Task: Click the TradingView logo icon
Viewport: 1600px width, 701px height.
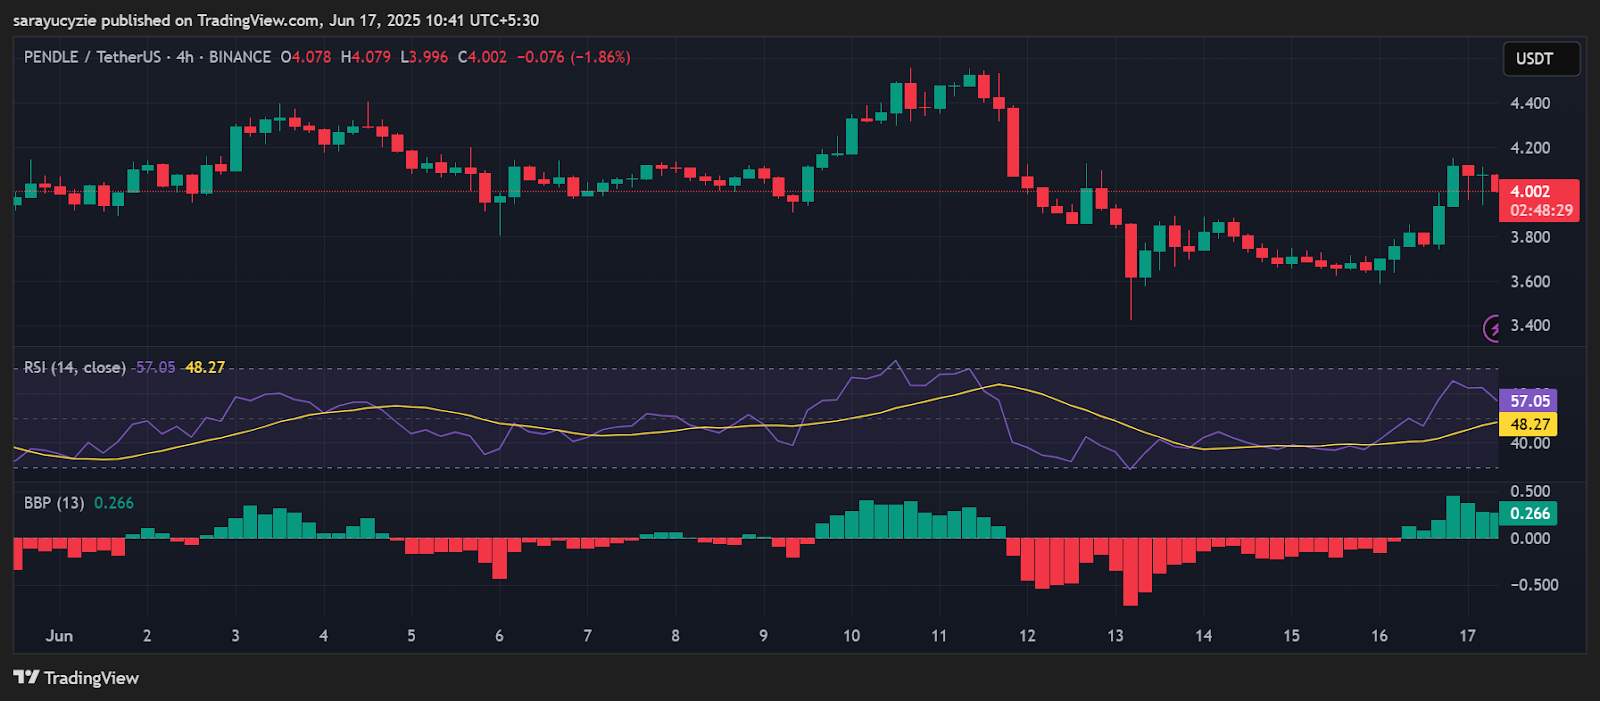Action: [x=26, y=678]
